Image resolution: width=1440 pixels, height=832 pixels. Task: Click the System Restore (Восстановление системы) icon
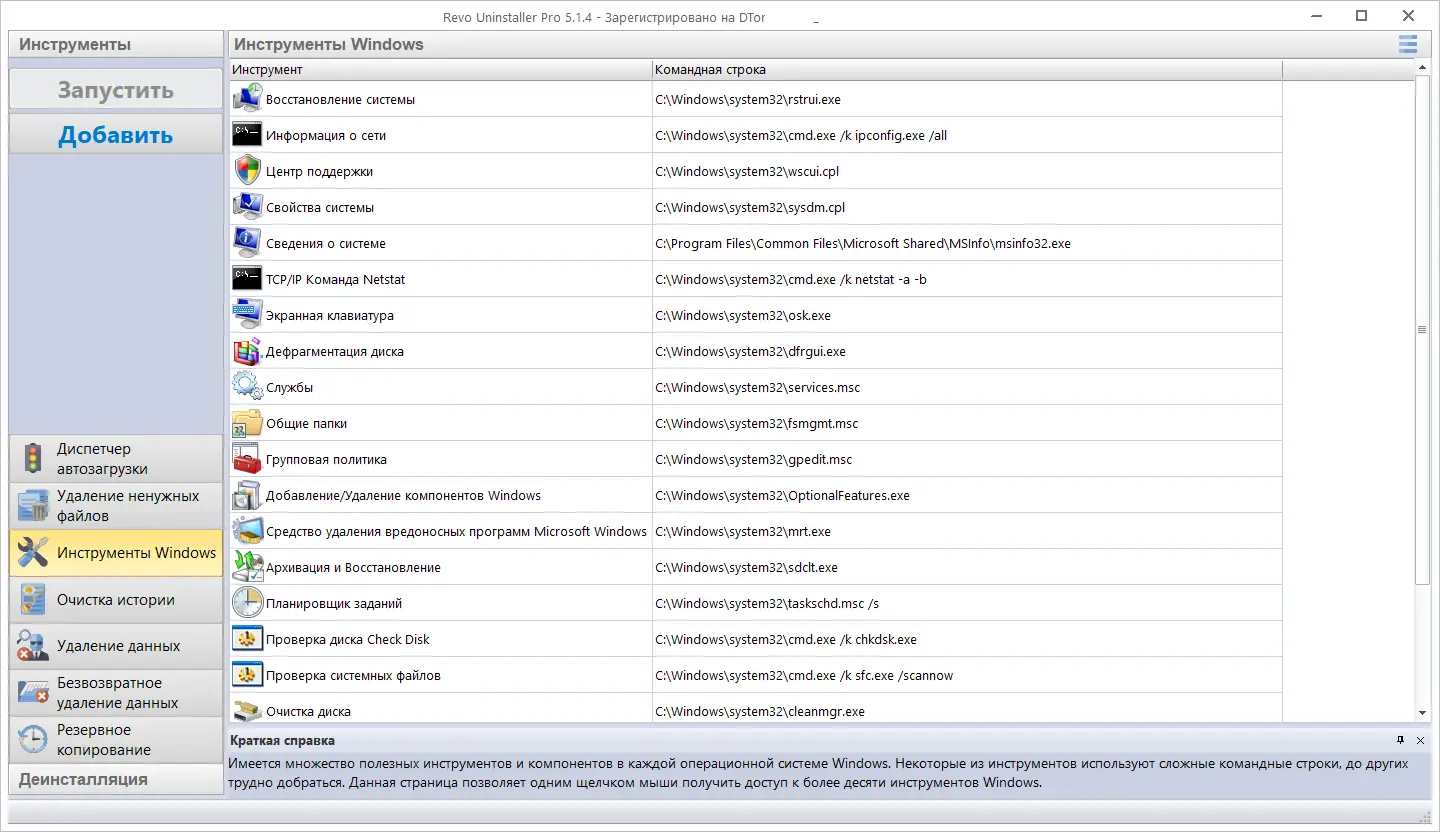[x=247, y=99]
